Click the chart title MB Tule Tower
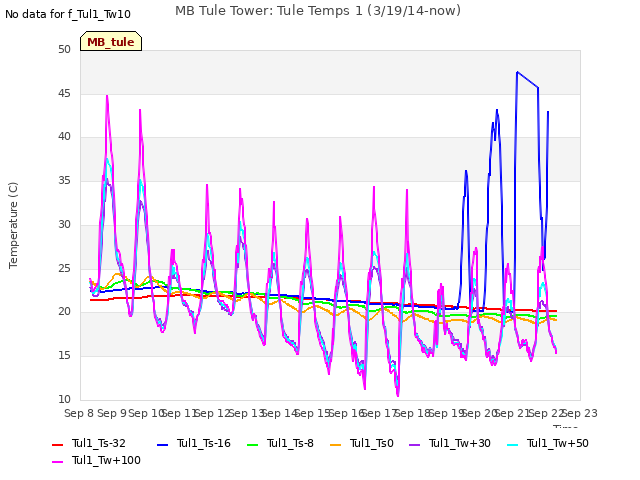Screen dimensions: 640x480 point(318,11)
